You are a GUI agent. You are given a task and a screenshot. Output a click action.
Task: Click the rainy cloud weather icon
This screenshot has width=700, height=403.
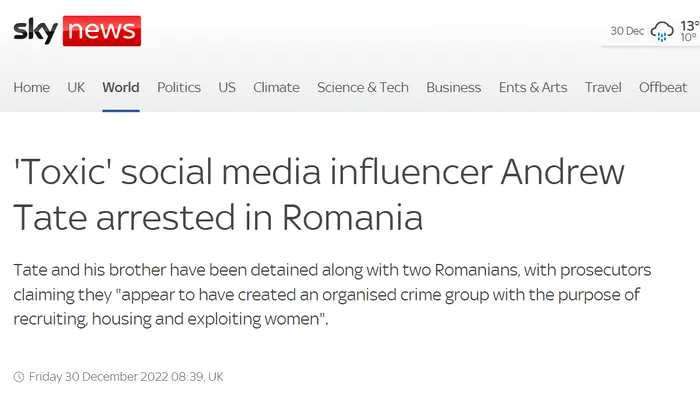662,31
